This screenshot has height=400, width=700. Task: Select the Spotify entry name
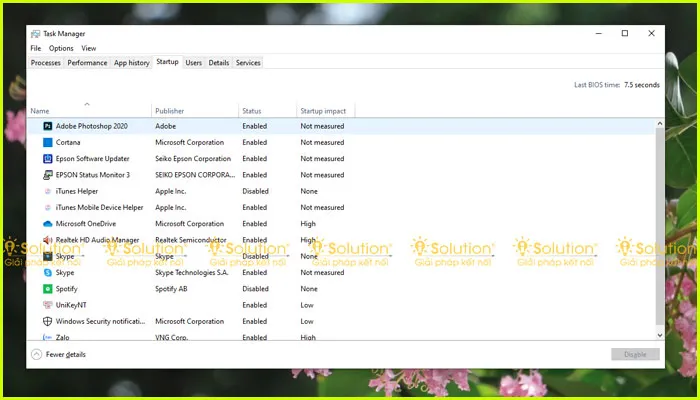pyautogui.click(x=67, y=289)
